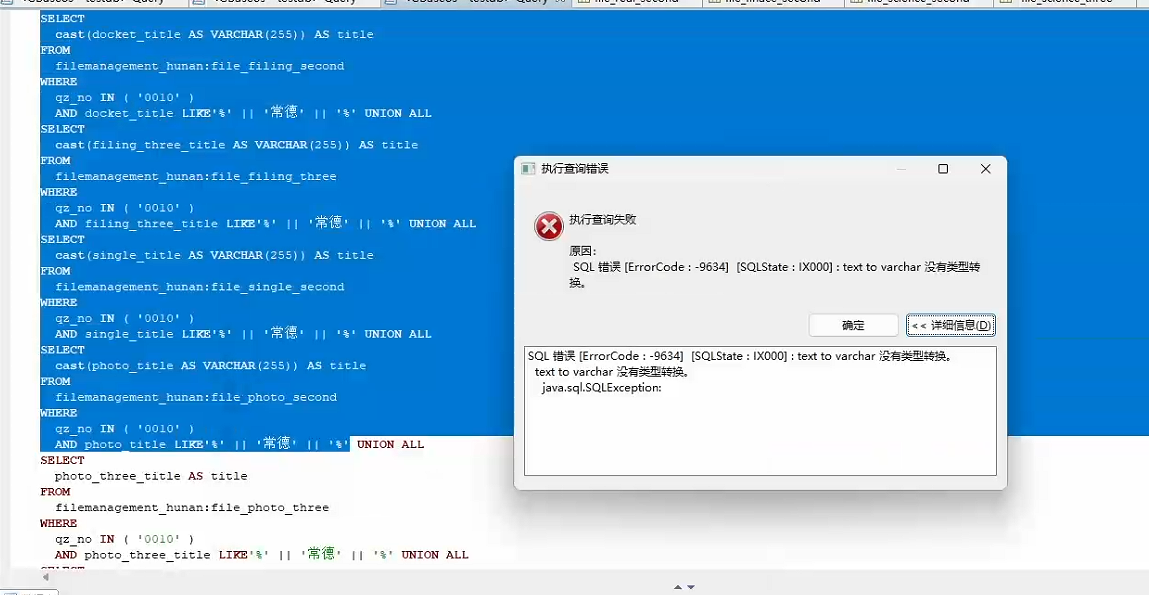Screen dimensions: 1149x595
Task: Click the java.sql.SQLException: line in details
Action: pyautogui.click(x=602, y=388)
